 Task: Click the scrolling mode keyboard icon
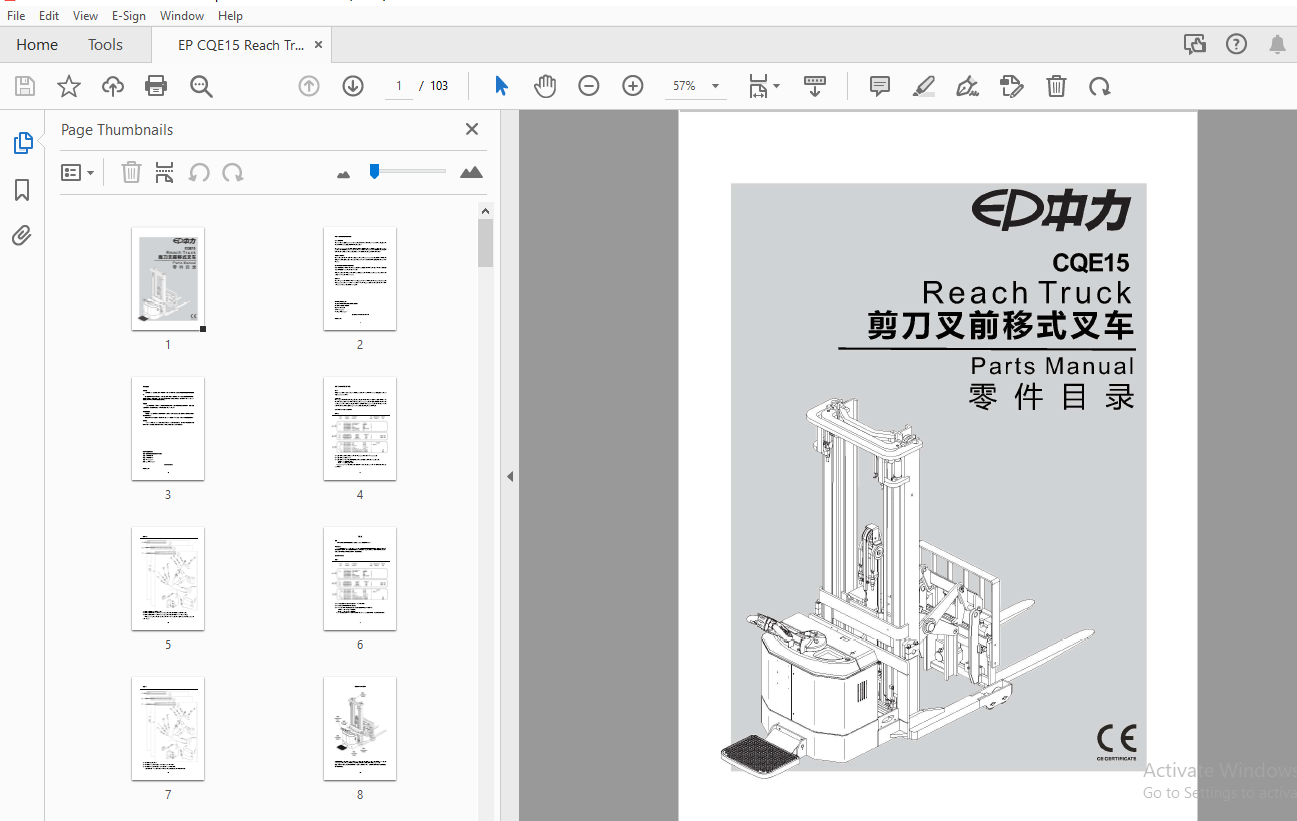point(815,86)
